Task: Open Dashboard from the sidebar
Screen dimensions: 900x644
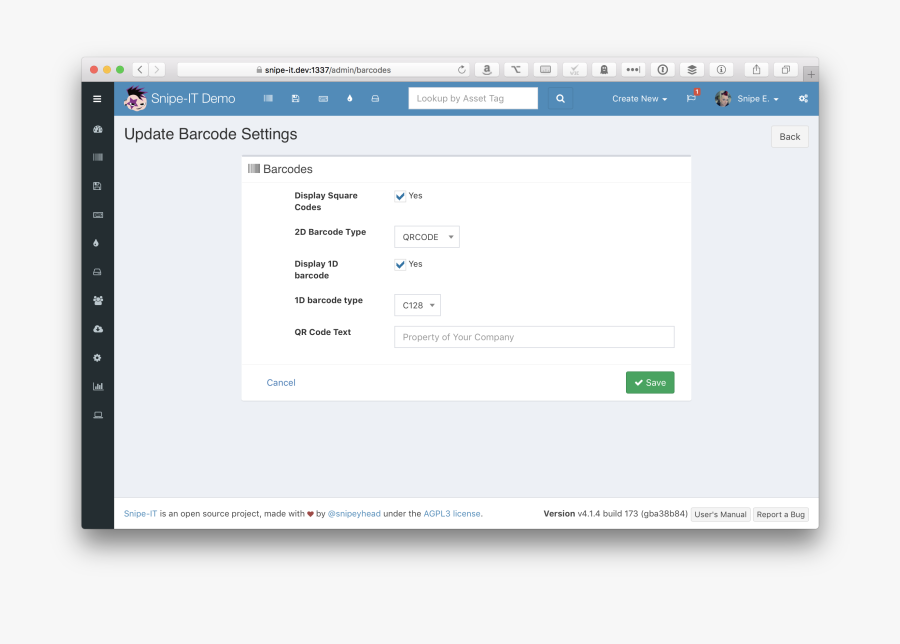Action: click(97, 130)
